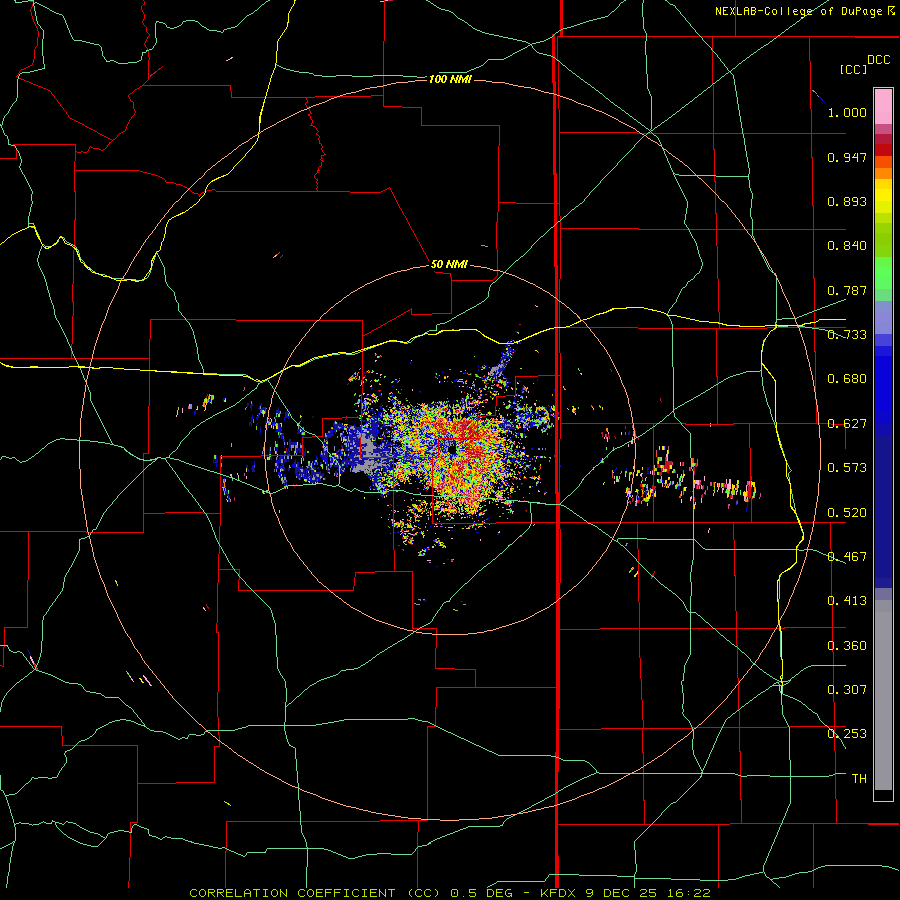The height and width of the screenshot is (900, 900).
Task: Select the 0.307 legend value
Action: pyautogui.click(x=847, y=690)
